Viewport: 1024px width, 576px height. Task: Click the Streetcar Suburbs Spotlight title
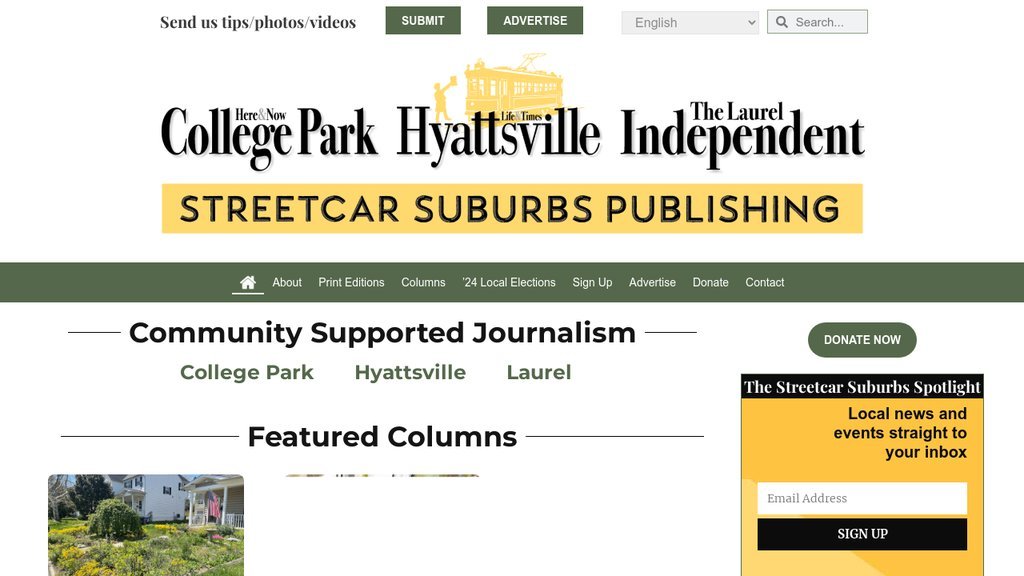[862, 387]
